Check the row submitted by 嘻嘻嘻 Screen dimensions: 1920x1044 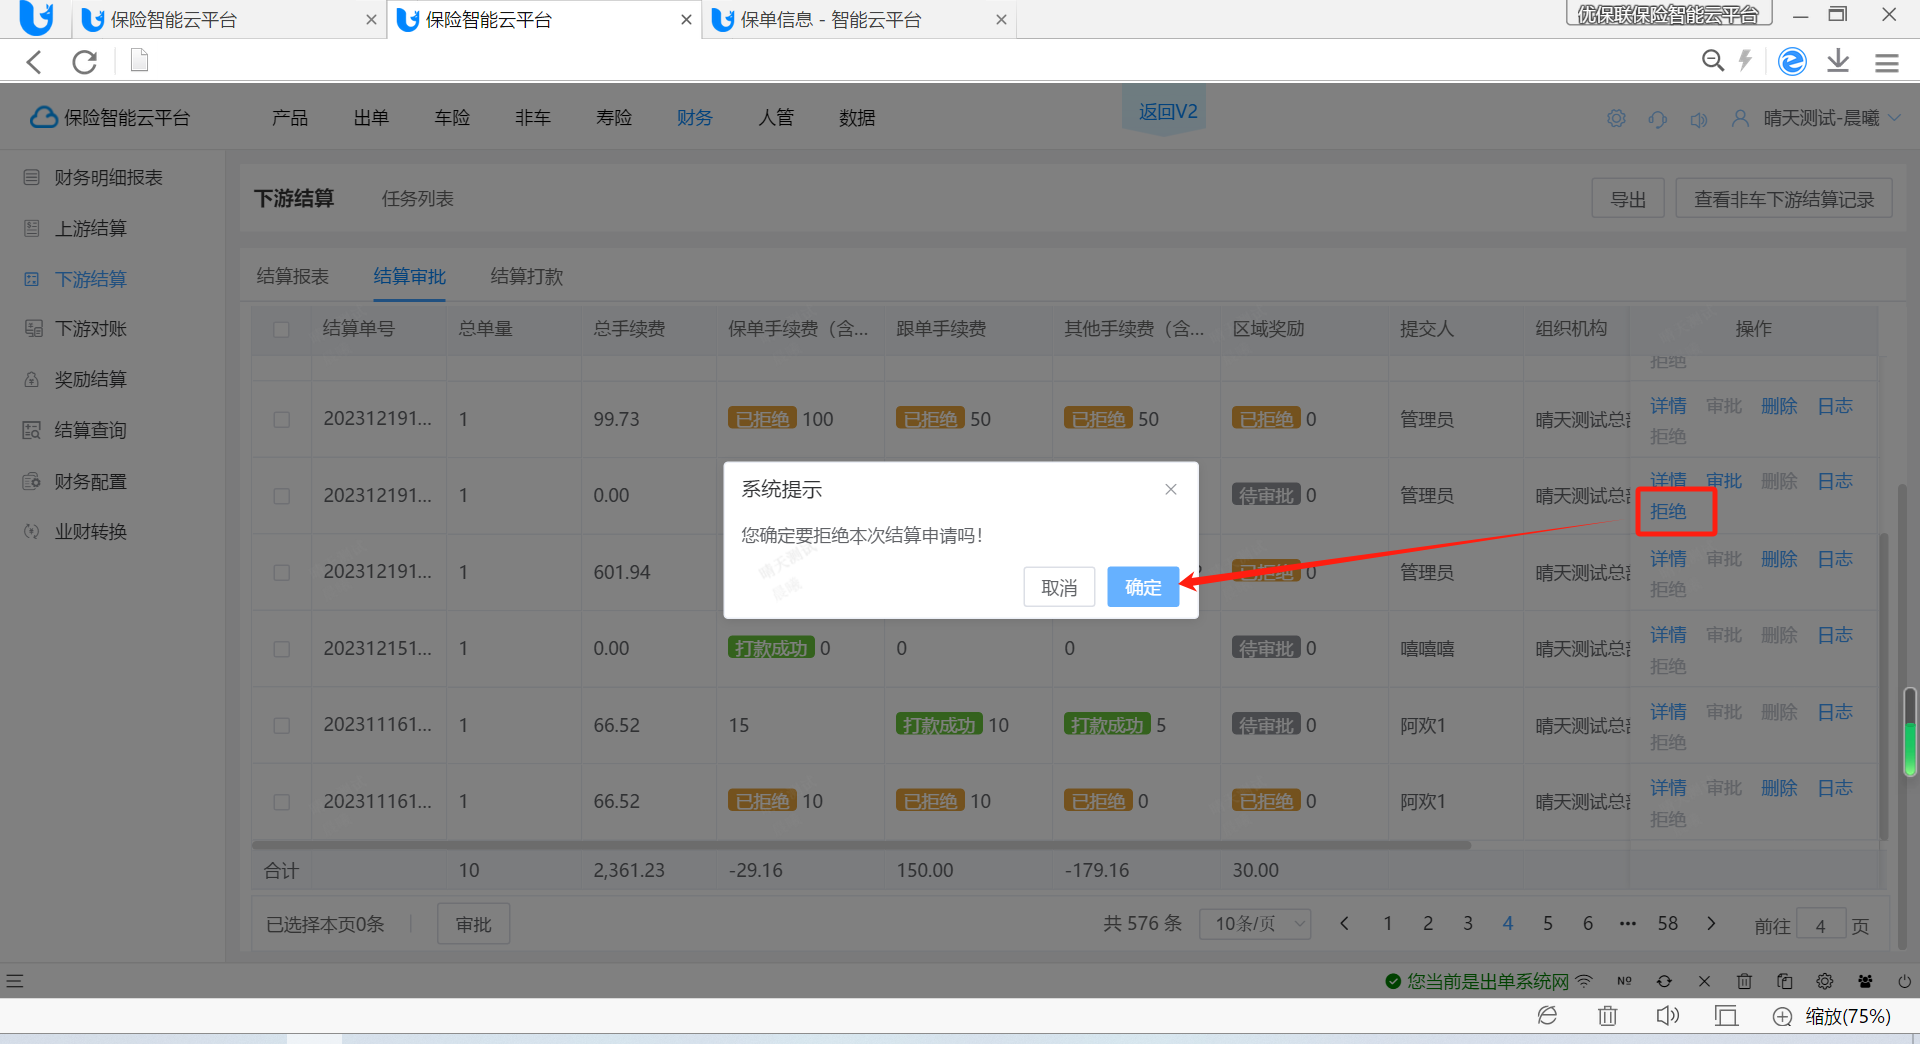(x=282, y=649)
